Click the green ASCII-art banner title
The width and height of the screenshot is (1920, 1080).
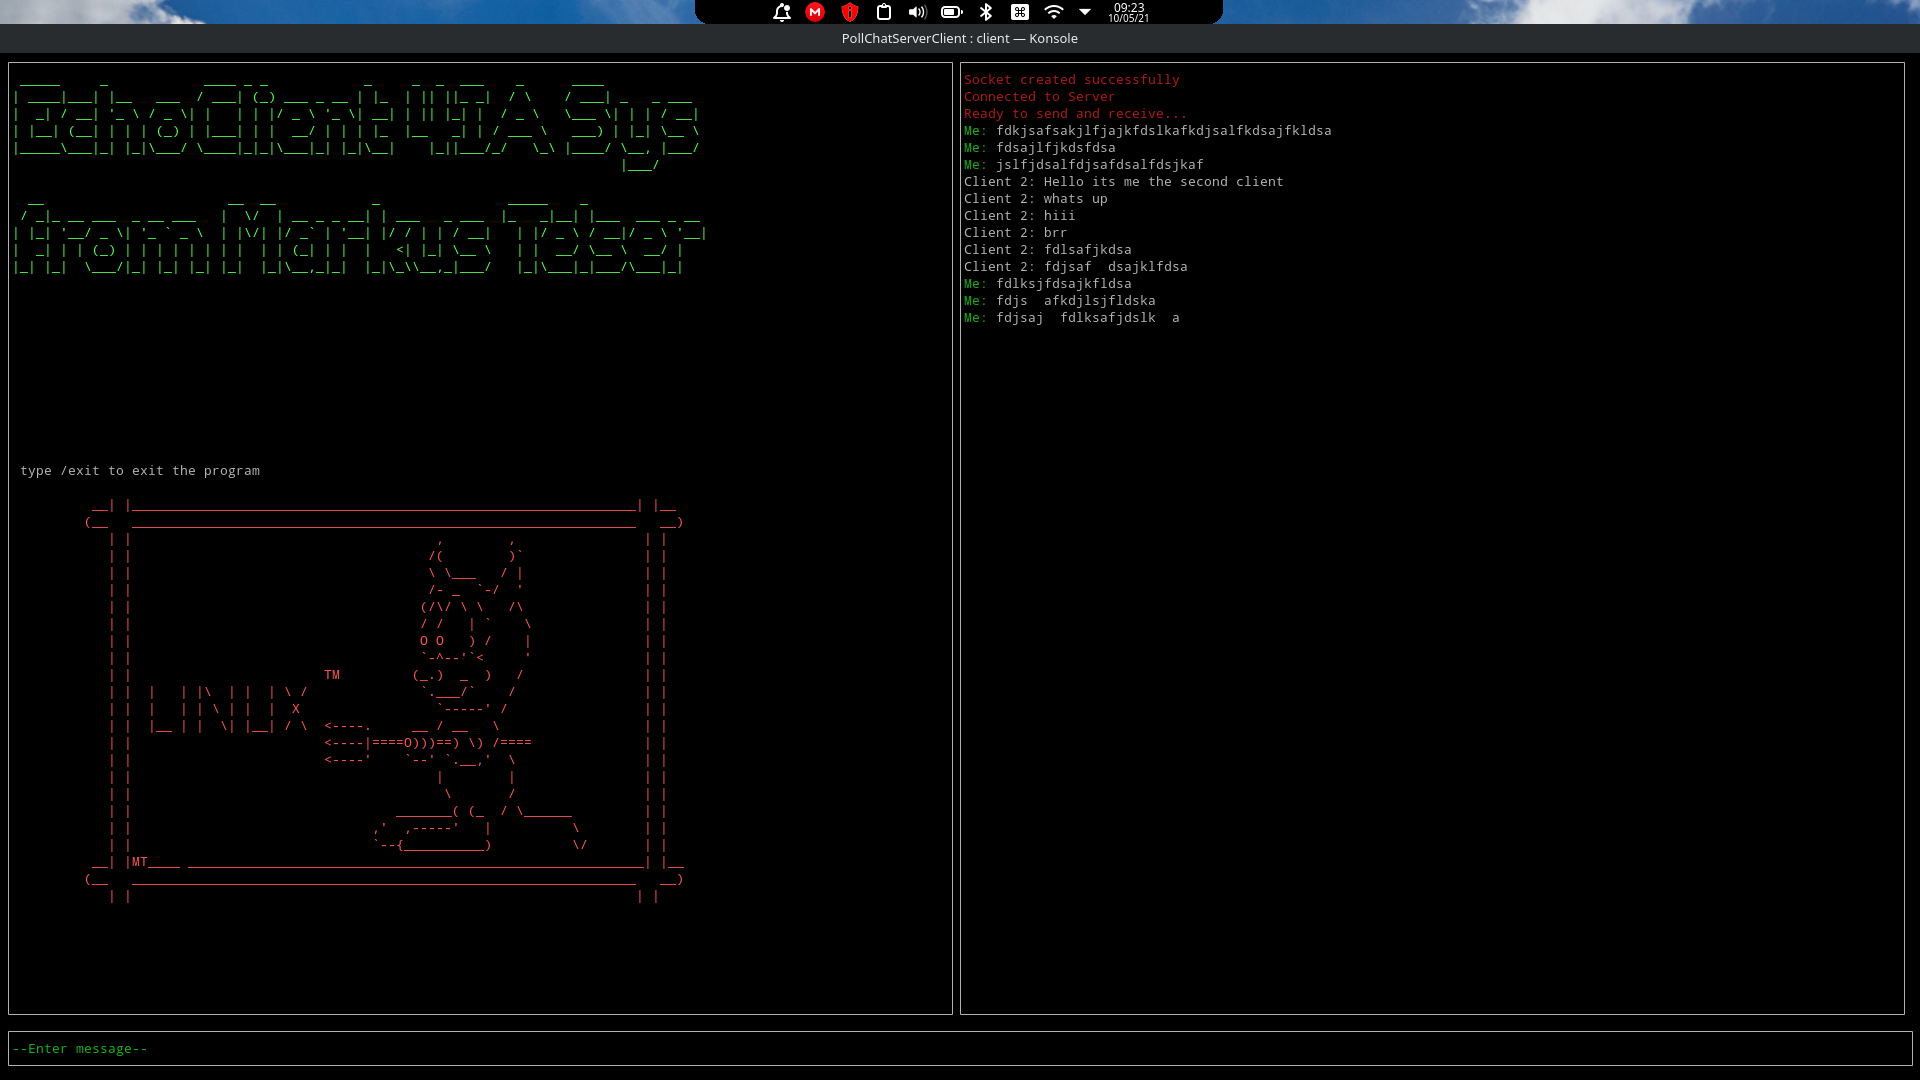click(x=357, y=122)
